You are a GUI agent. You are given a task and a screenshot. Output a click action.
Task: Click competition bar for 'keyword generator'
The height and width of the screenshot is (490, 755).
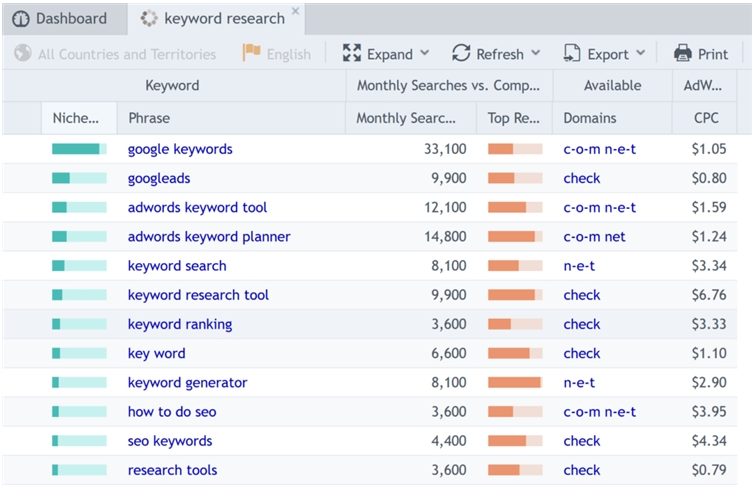pyautogui.click(x=515, y=383)
